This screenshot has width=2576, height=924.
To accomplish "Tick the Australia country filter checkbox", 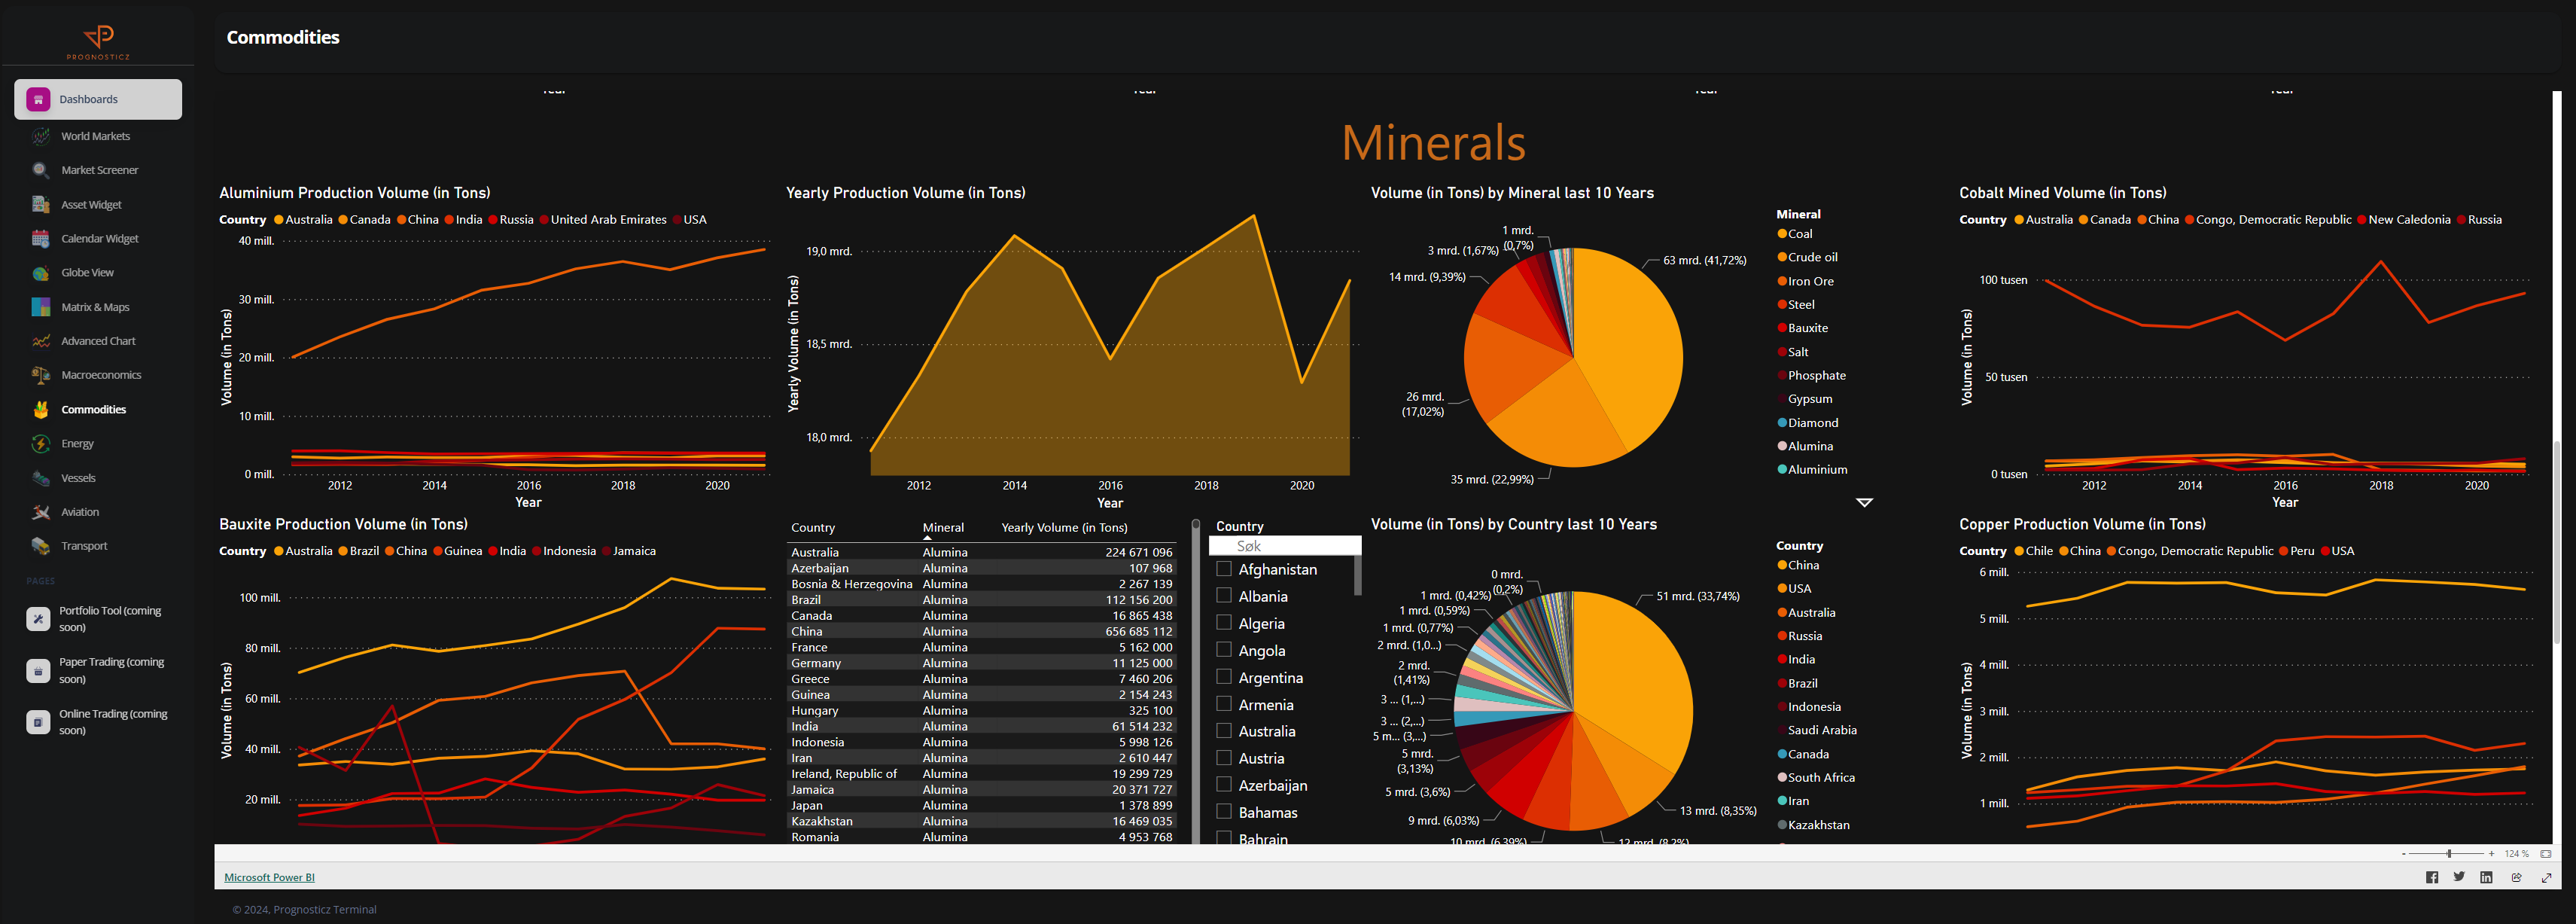I will point(1223,731).
